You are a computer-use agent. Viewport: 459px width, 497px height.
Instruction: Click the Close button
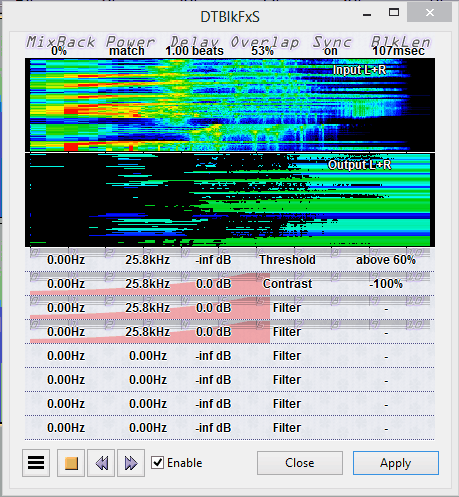pos(300,463)
